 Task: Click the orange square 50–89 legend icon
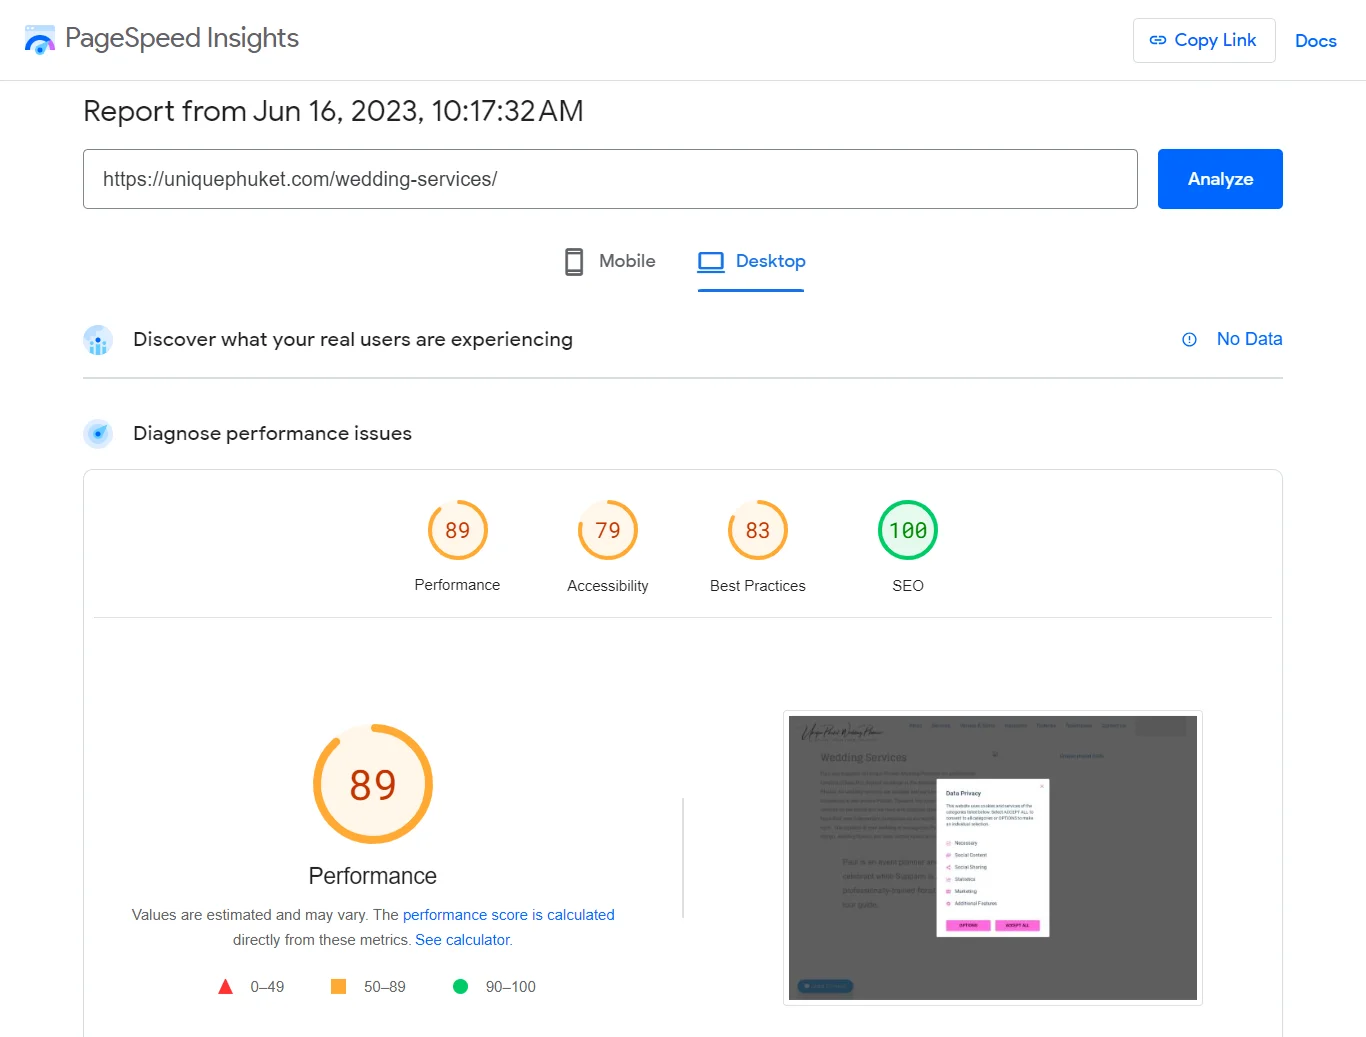[339, 987]
